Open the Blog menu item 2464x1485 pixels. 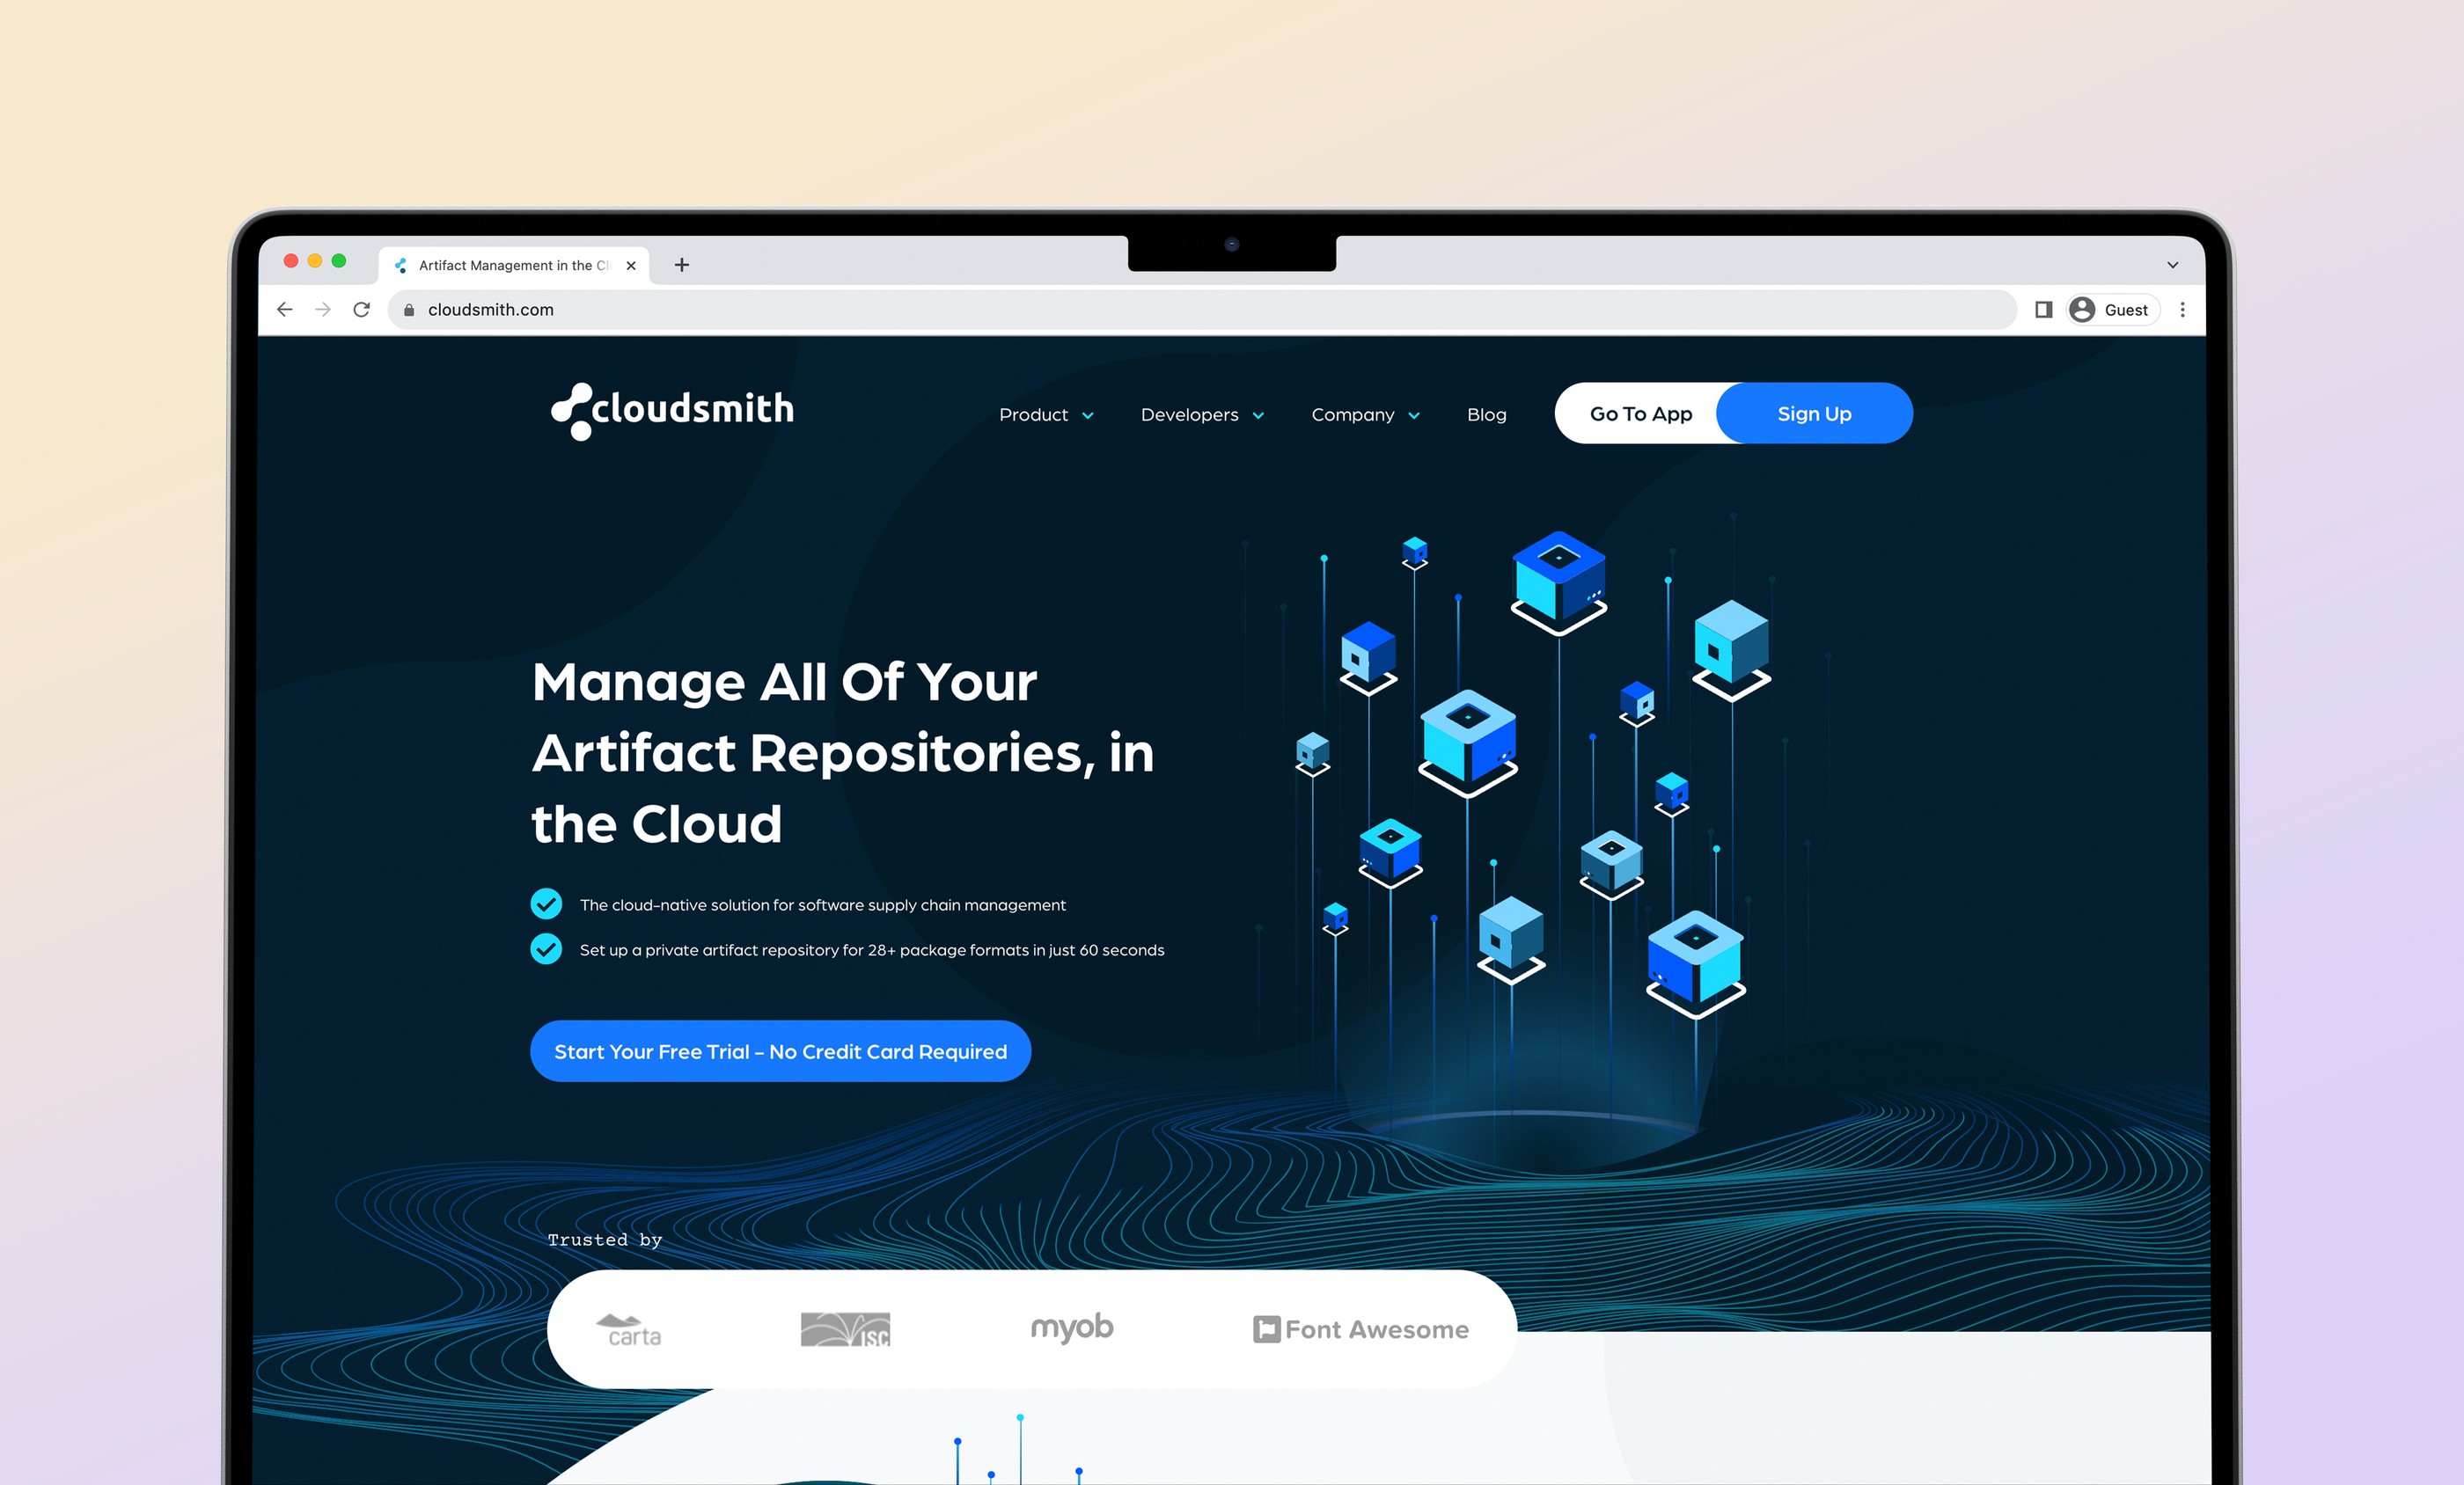click(1487, 413)
